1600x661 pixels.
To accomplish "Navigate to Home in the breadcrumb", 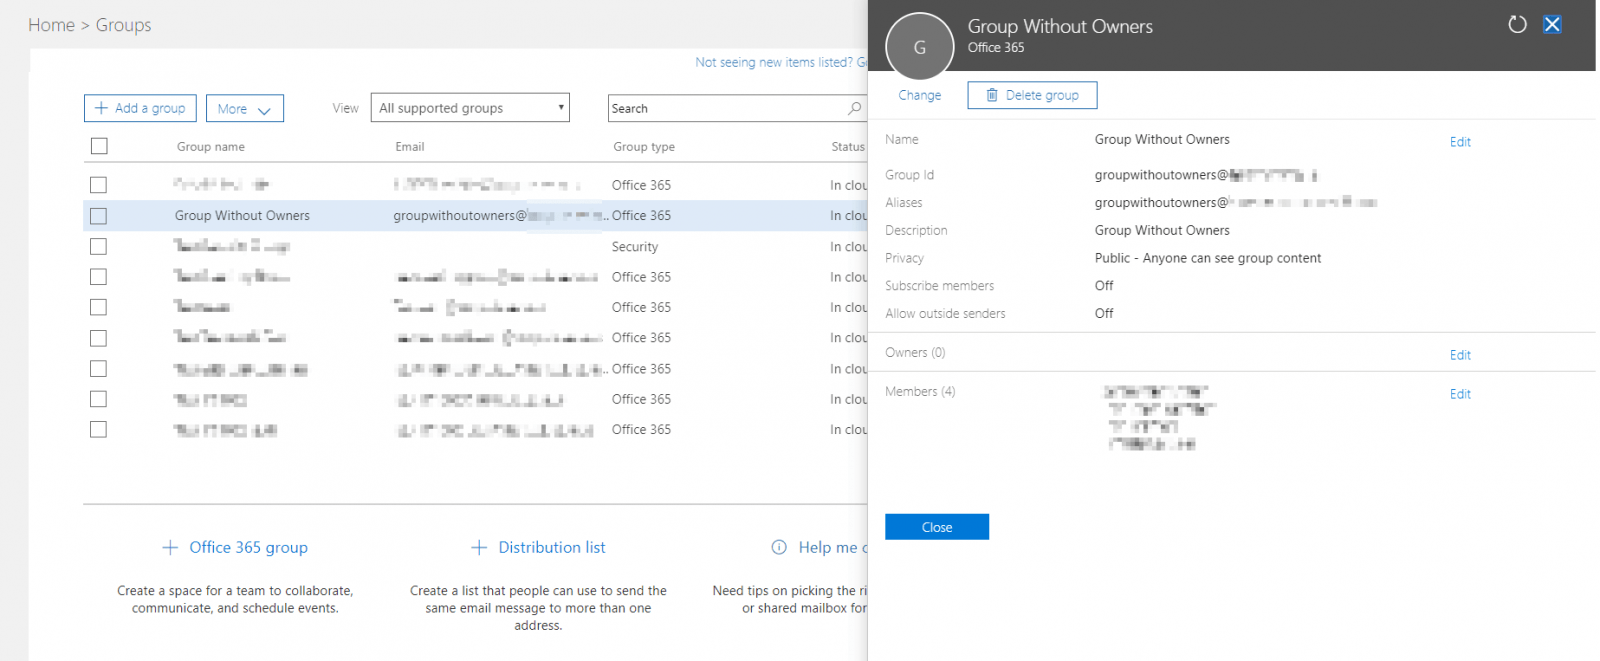I will click(51, 25).
